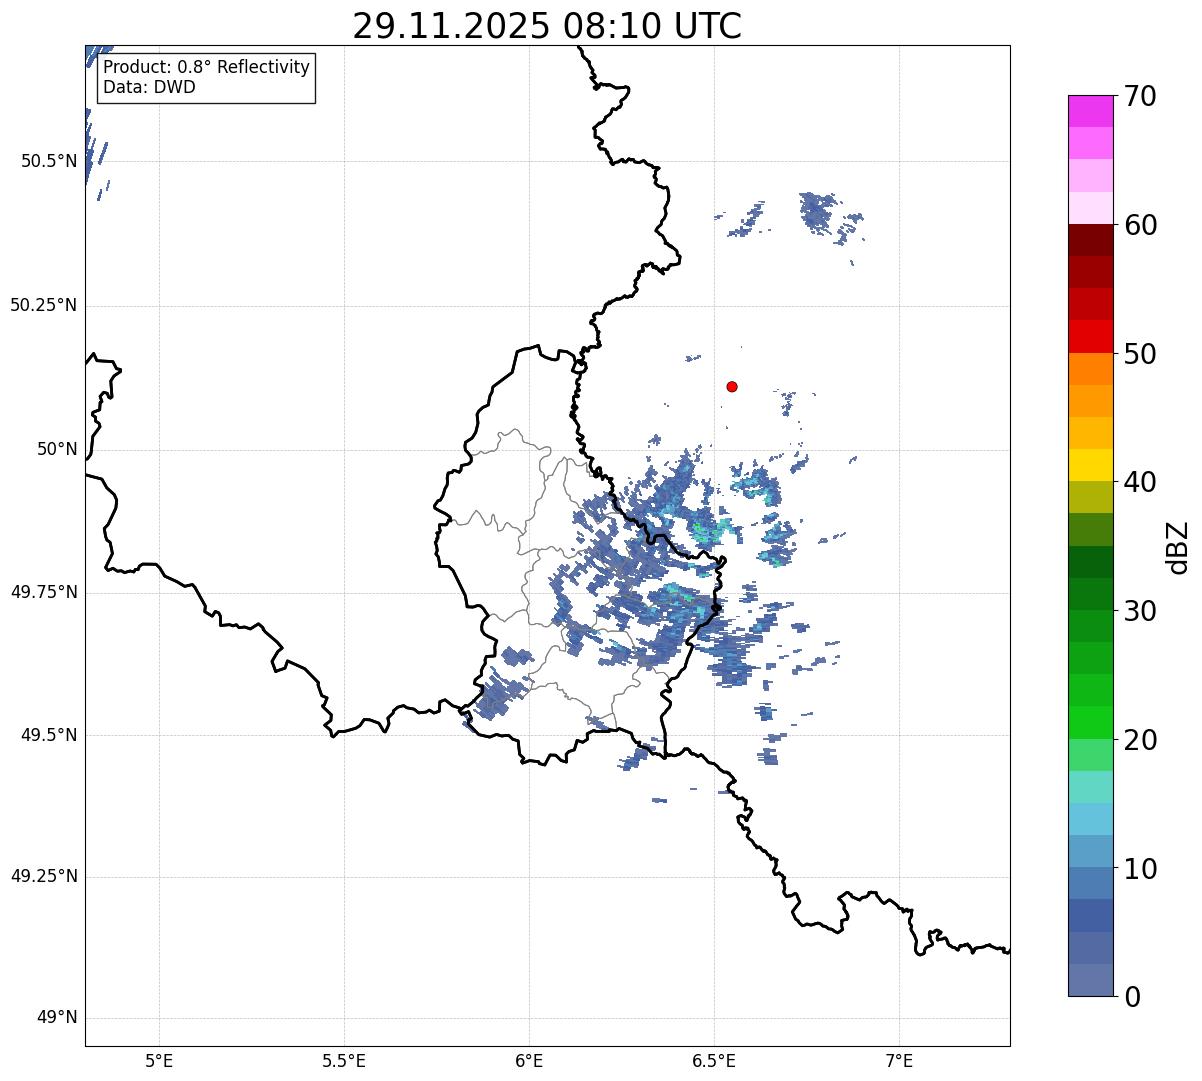Click the 50.25°N latitude label
The width and height of the screenshot is (1202, 1081).
[44, 305]
